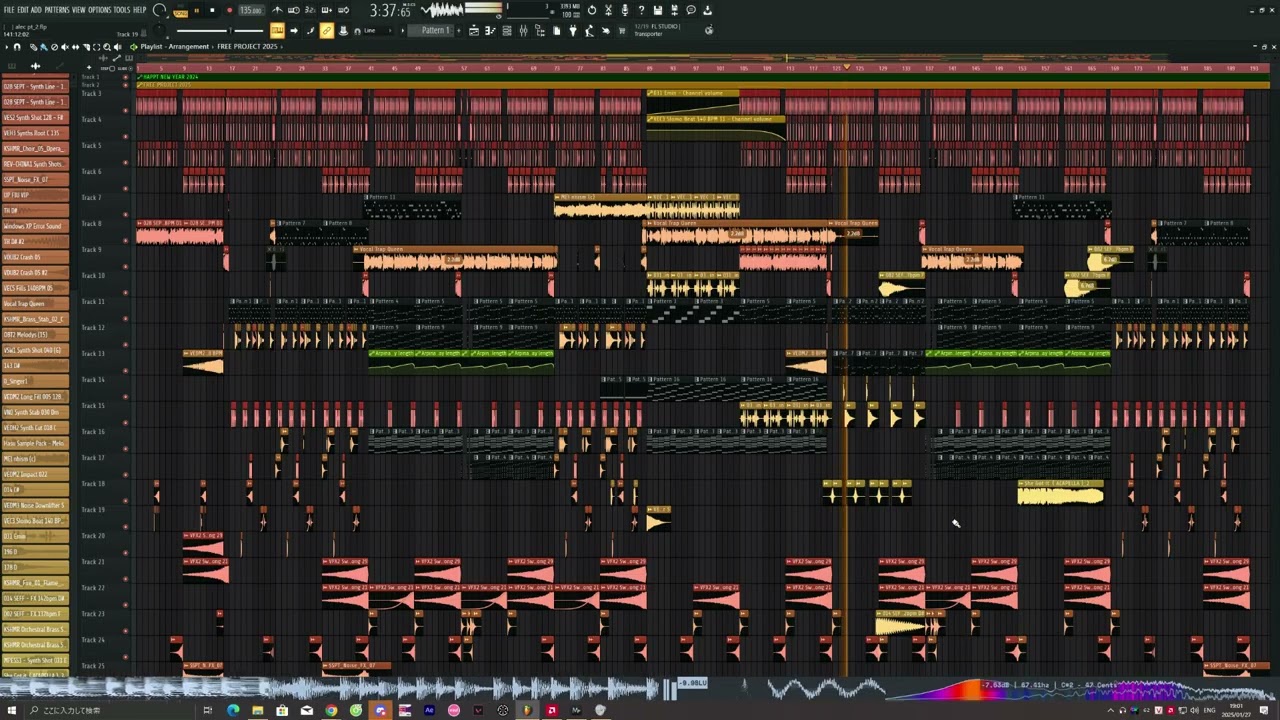The height and width of the screenshot is (720, 1280).
Task: Toggle Pattern/Song mode button
Action: [x=181, y=13]
